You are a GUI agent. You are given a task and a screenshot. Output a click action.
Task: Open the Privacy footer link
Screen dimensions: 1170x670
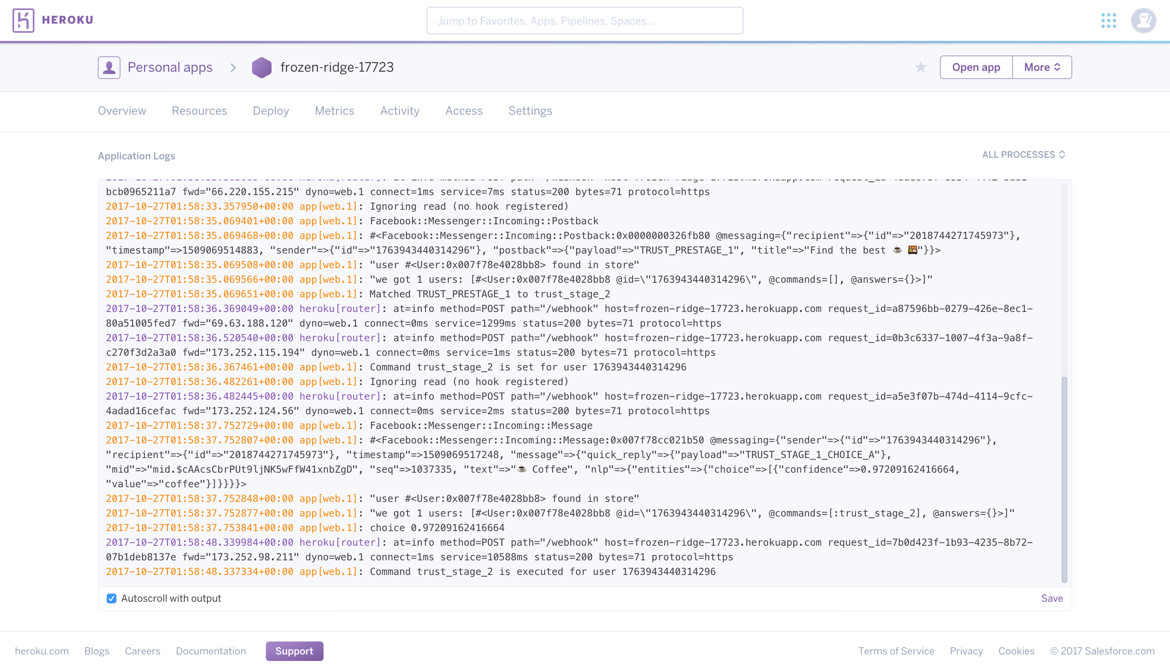tap(966, 651)
